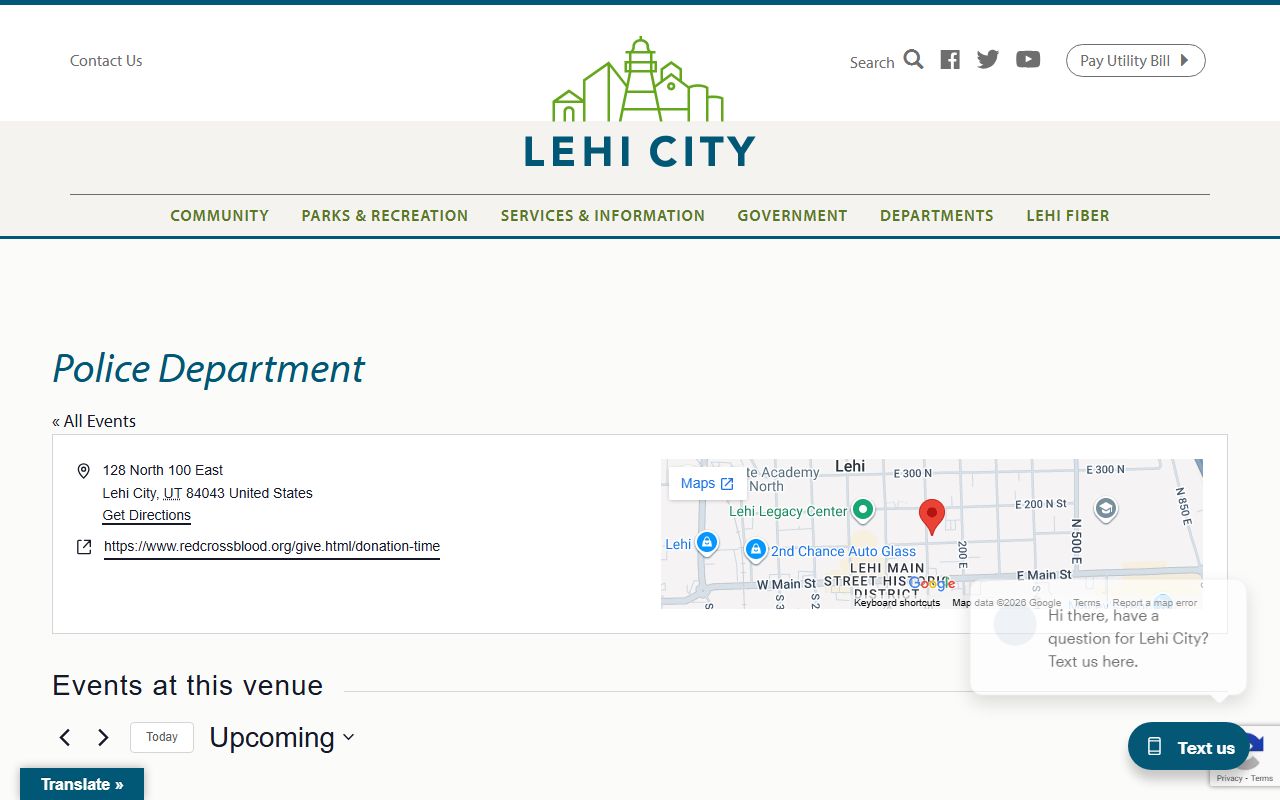Open the Government menu
The width and height of the screenshot is (1280, 800).
coord(792,215)
